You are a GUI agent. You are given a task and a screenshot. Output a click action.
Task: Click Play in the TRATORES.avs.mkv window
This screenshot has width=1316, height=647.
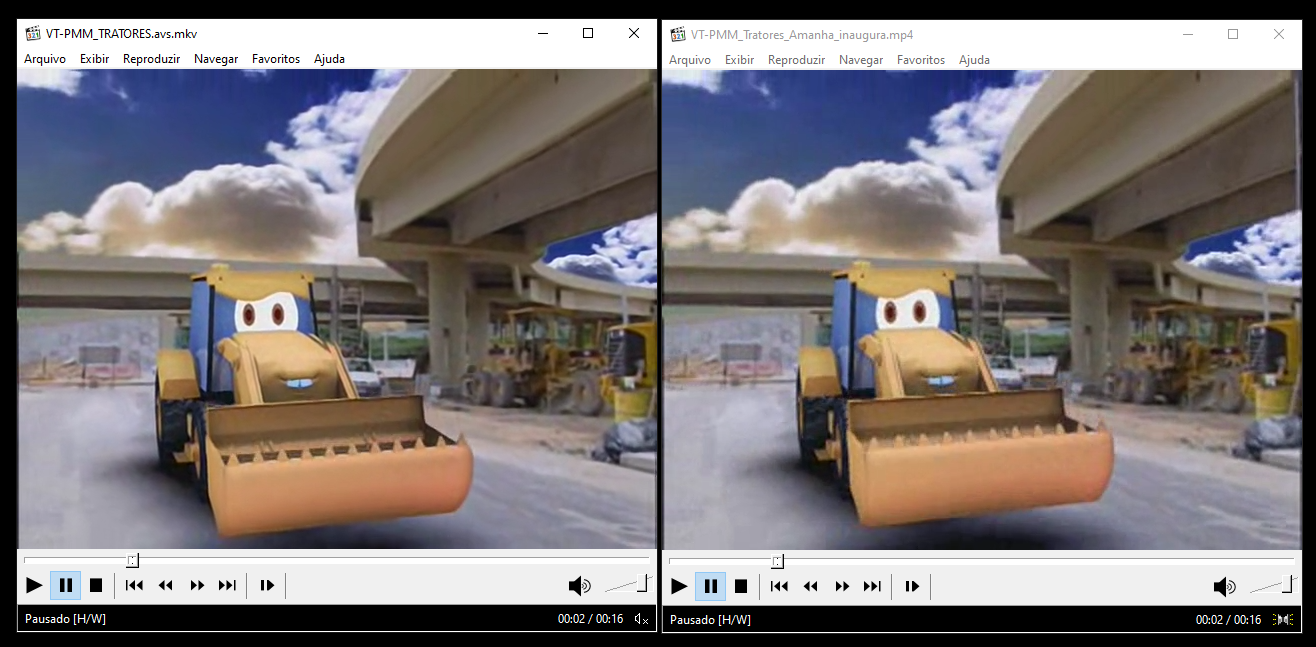click(34, 585)
